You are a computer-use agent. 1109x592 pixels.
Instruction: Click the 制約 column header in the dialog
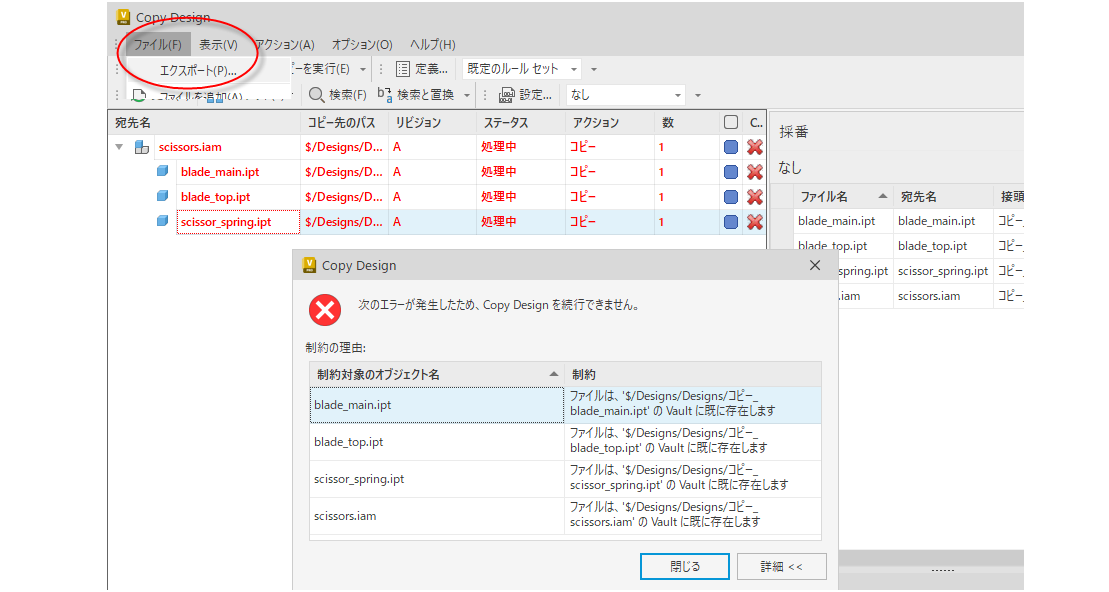[692, 374]
